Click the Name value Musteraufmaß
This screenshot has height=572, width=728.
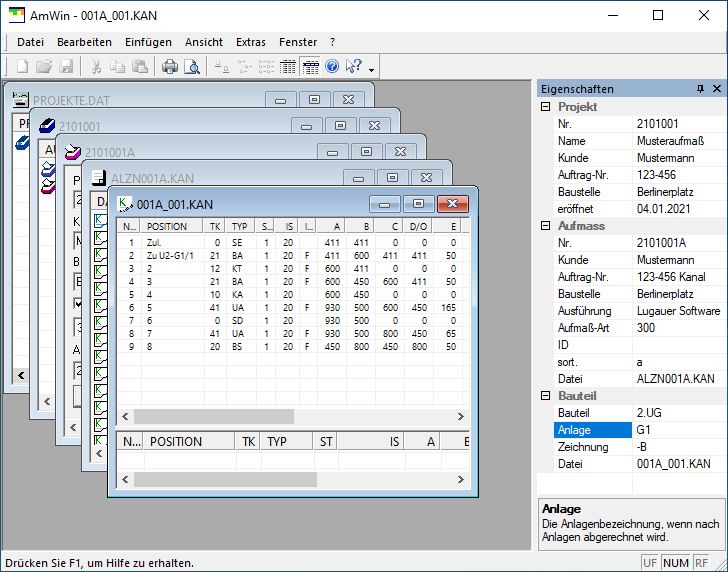pyautogui.click(x=670, y=141)
